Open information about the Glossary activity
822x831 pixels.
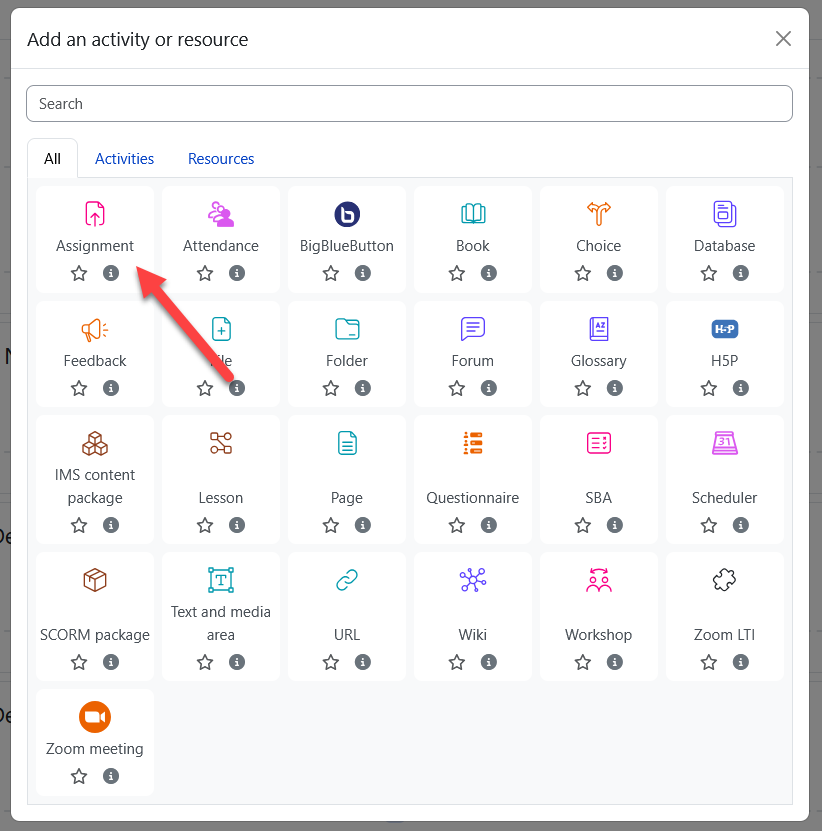coord(615,388)
